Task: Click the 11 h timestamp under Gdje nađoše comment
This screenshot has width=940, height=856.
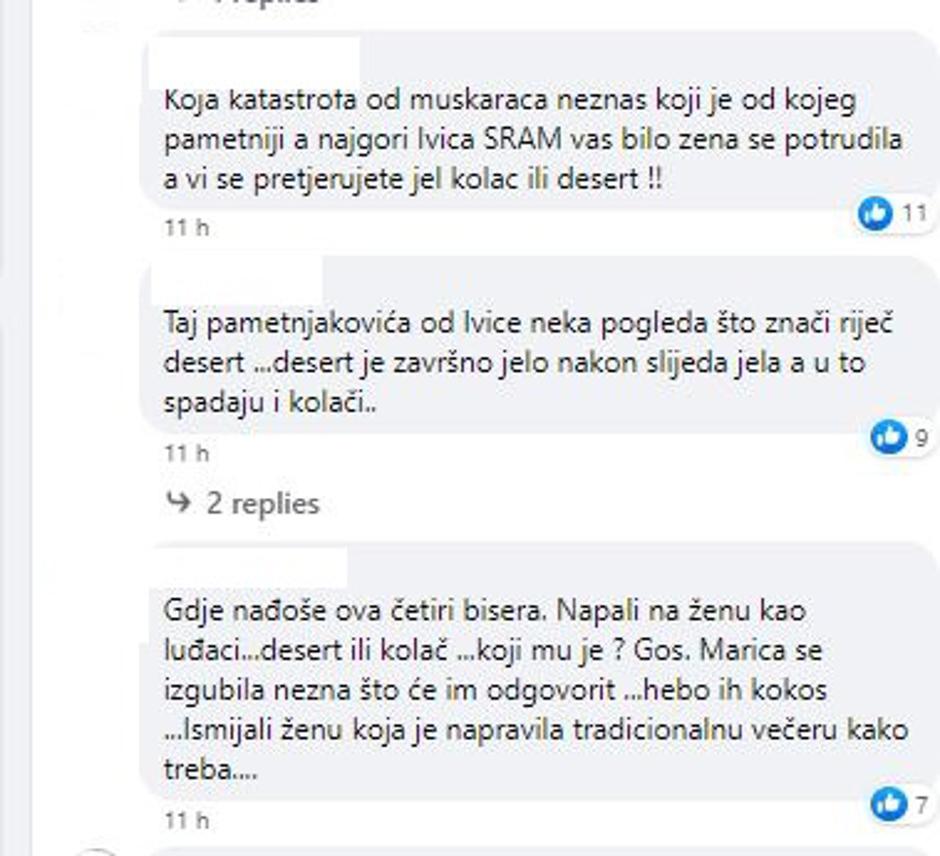Action: (x=187, y=821)
